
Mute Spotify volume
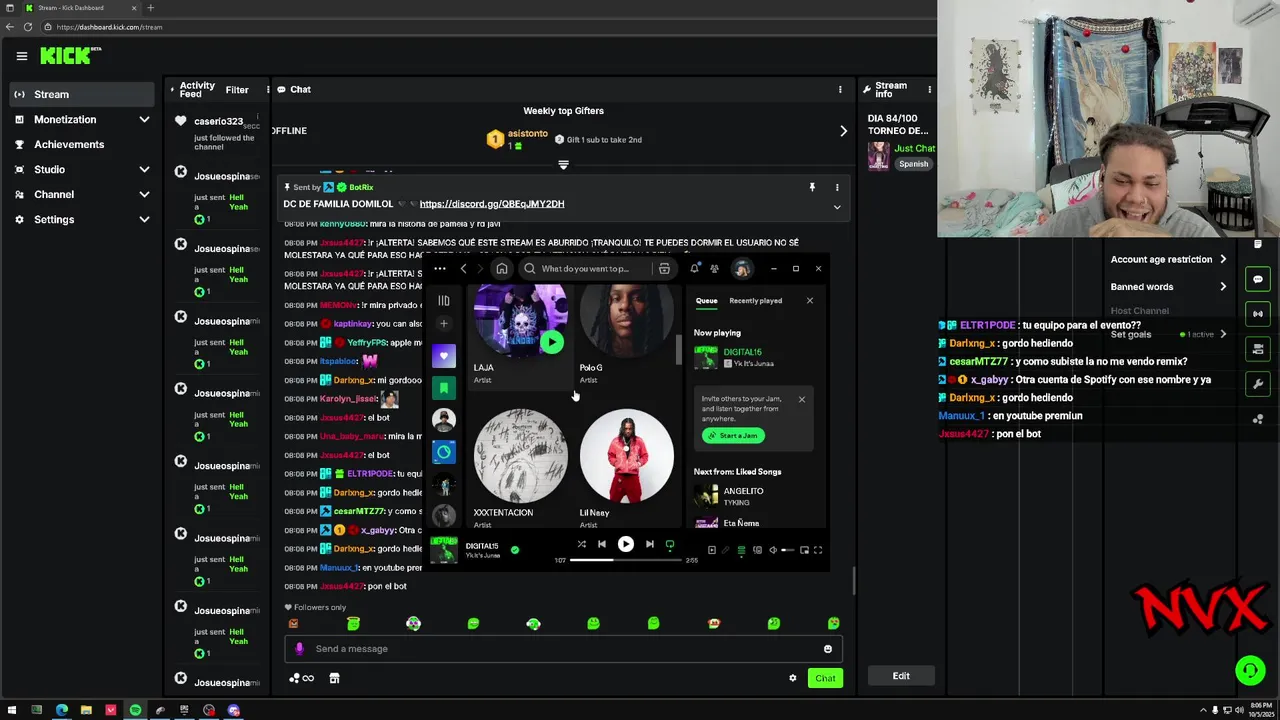pyautogui.click(x=772, y=550)
